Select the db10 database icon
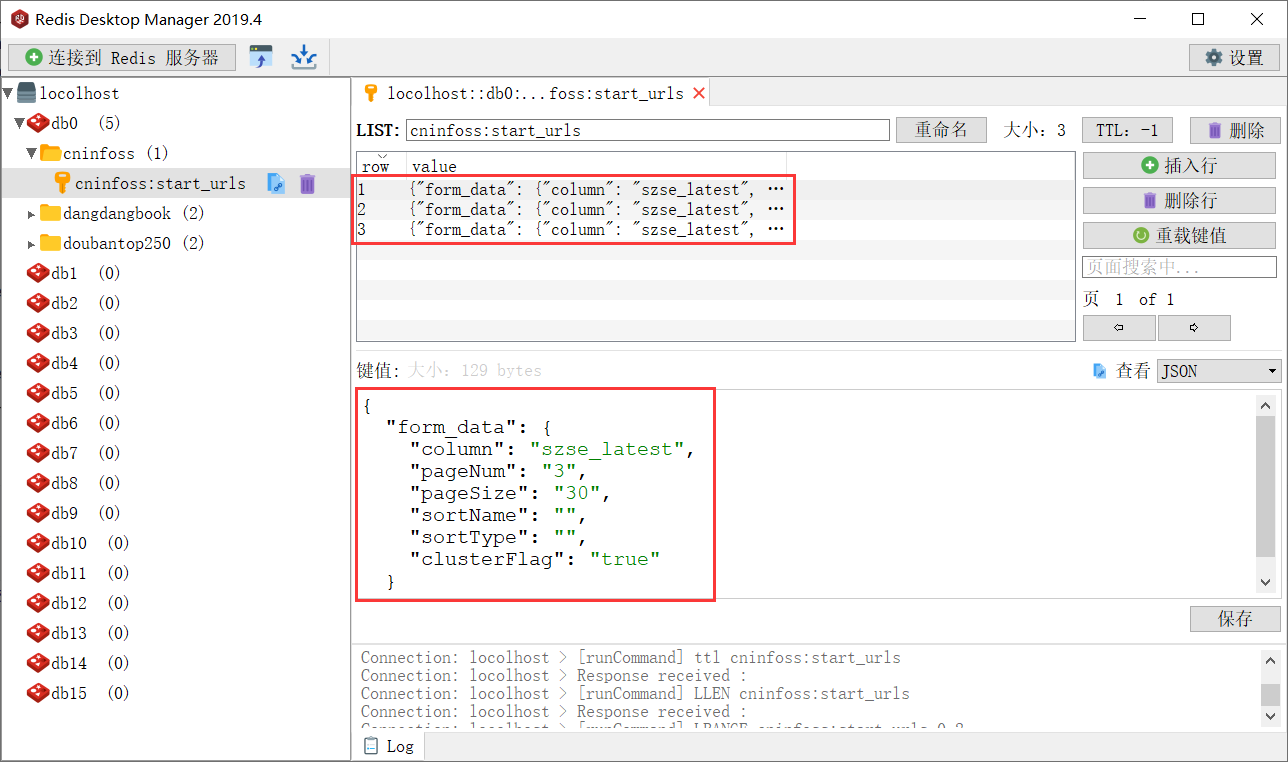This screenshot has height=762, width=1288. (38, 543)
